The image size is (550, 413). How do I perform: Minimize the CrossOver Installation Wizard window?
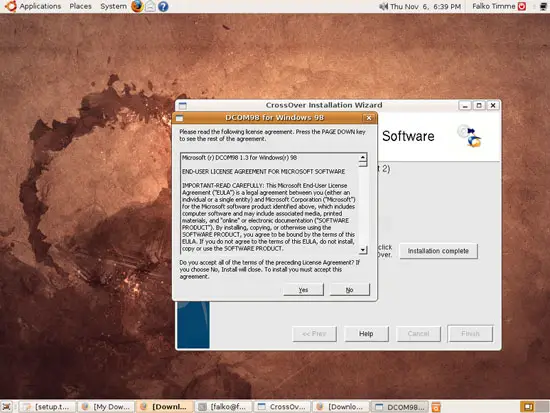(465, 105)
